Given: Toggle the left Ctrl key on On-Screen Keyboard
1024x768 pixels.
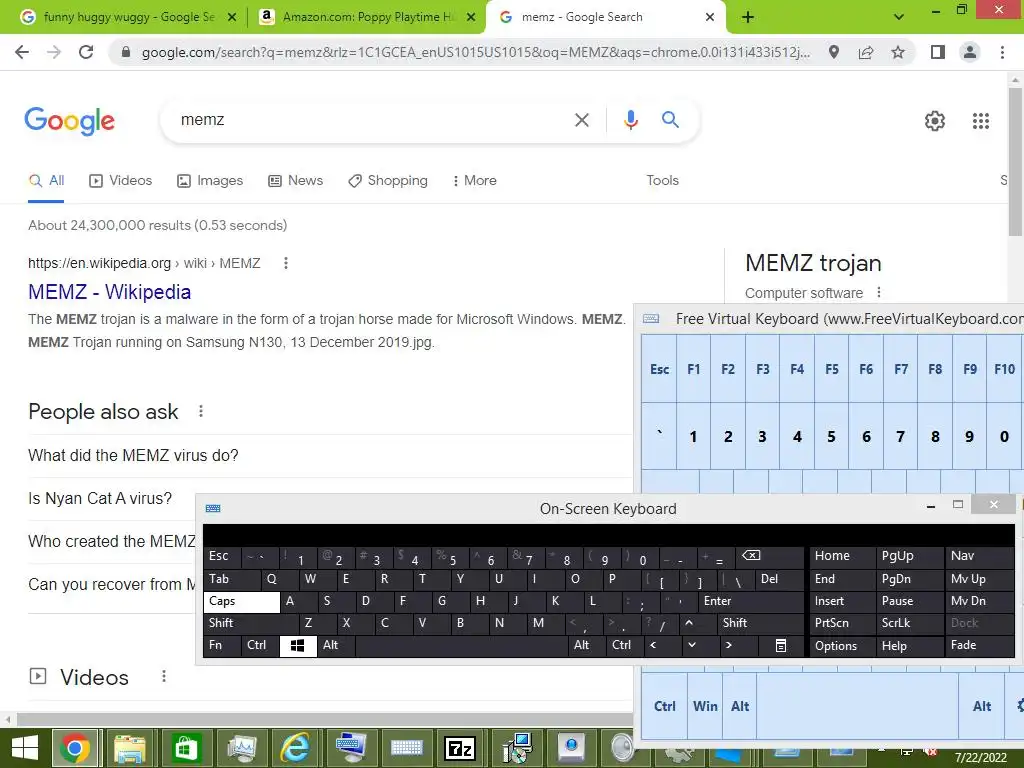Looking at the screenshot, I should [260, 645].
